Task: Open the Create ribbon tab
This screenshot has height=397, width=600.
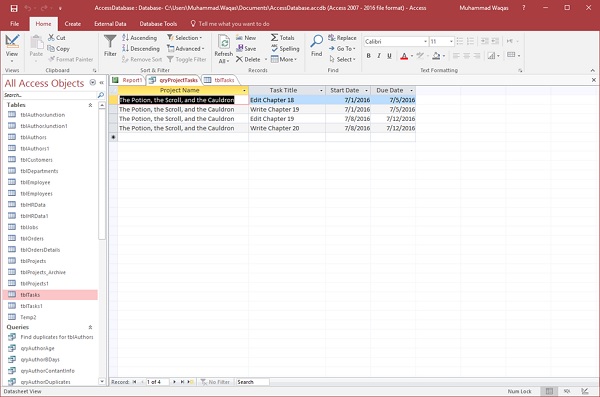Action: tap(73, 24)
